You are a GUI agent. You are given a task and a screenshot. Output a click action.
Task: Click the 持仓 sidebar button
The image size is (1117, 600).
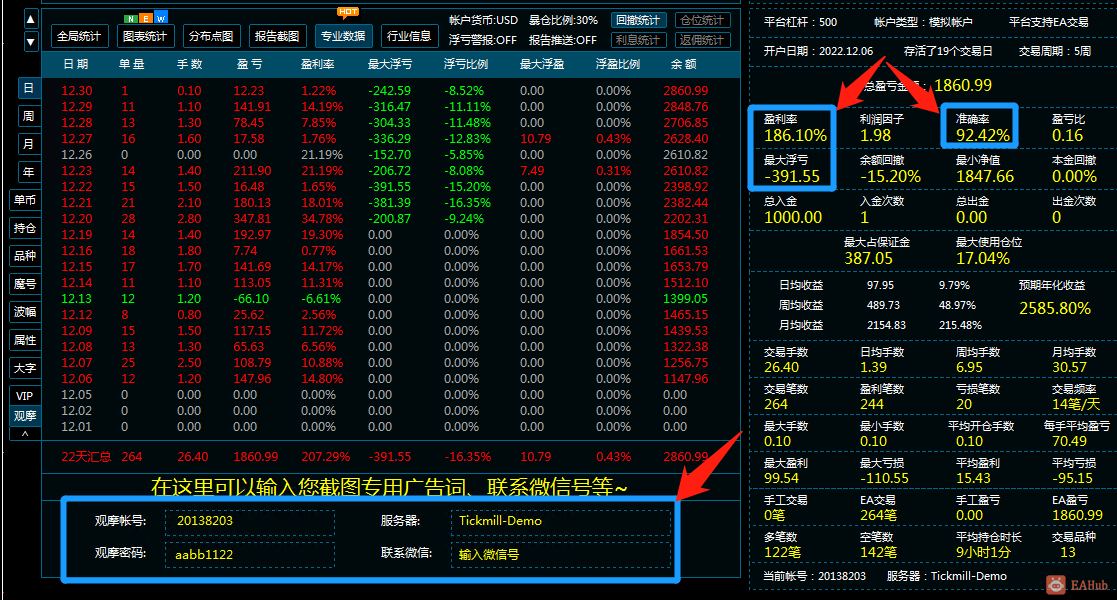coord(25,228)
